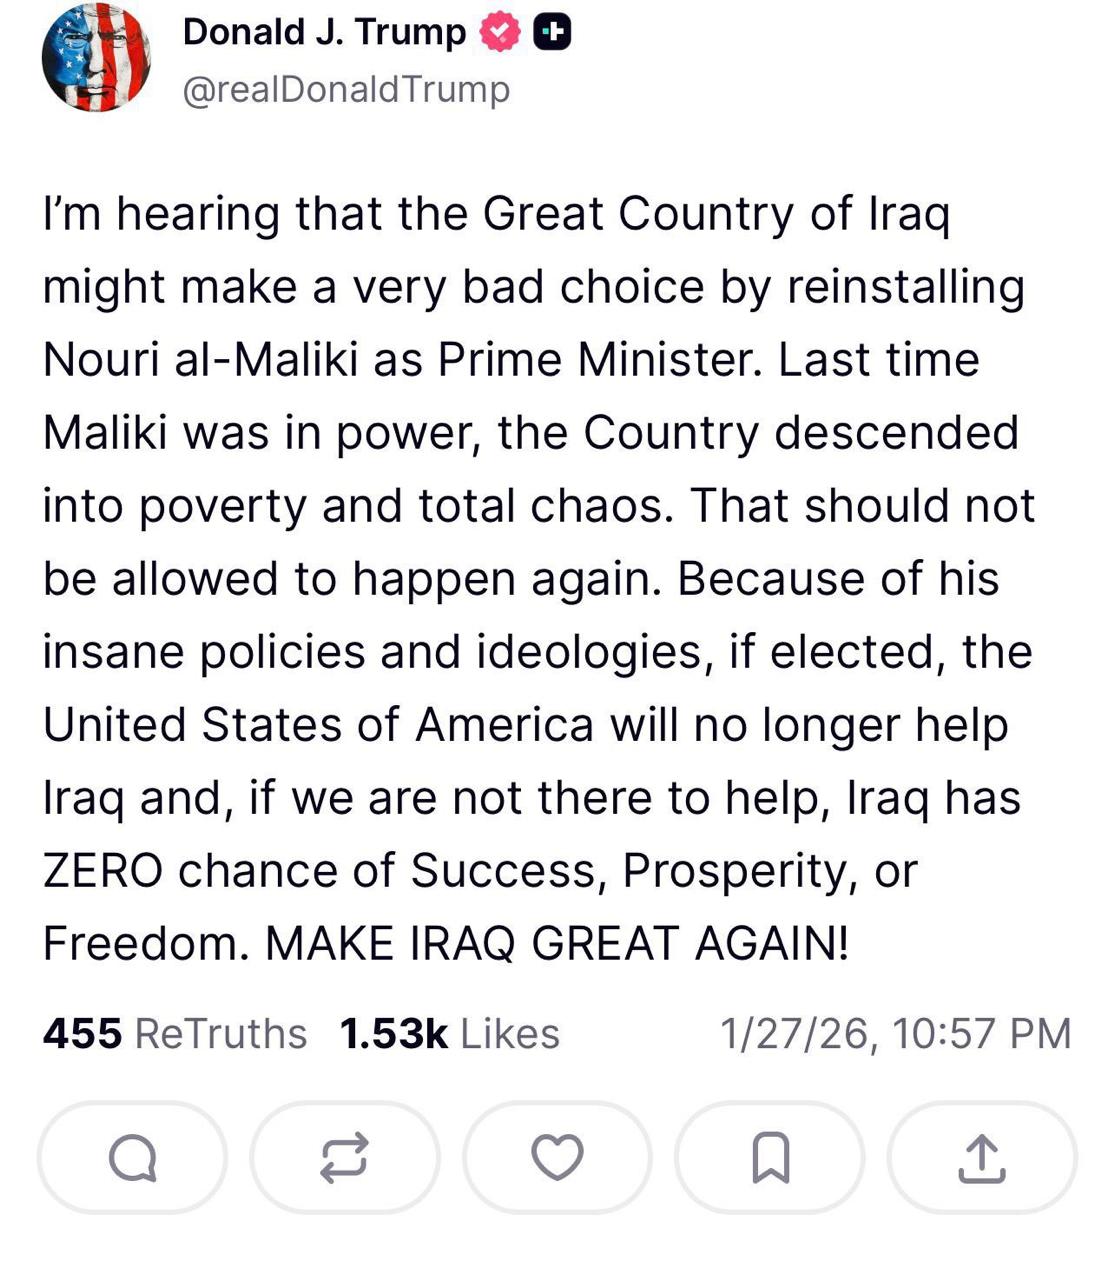Reply using the comment bubble icon
1115x1280 pixels.
pyautogui.click(x=132, y=1158)
